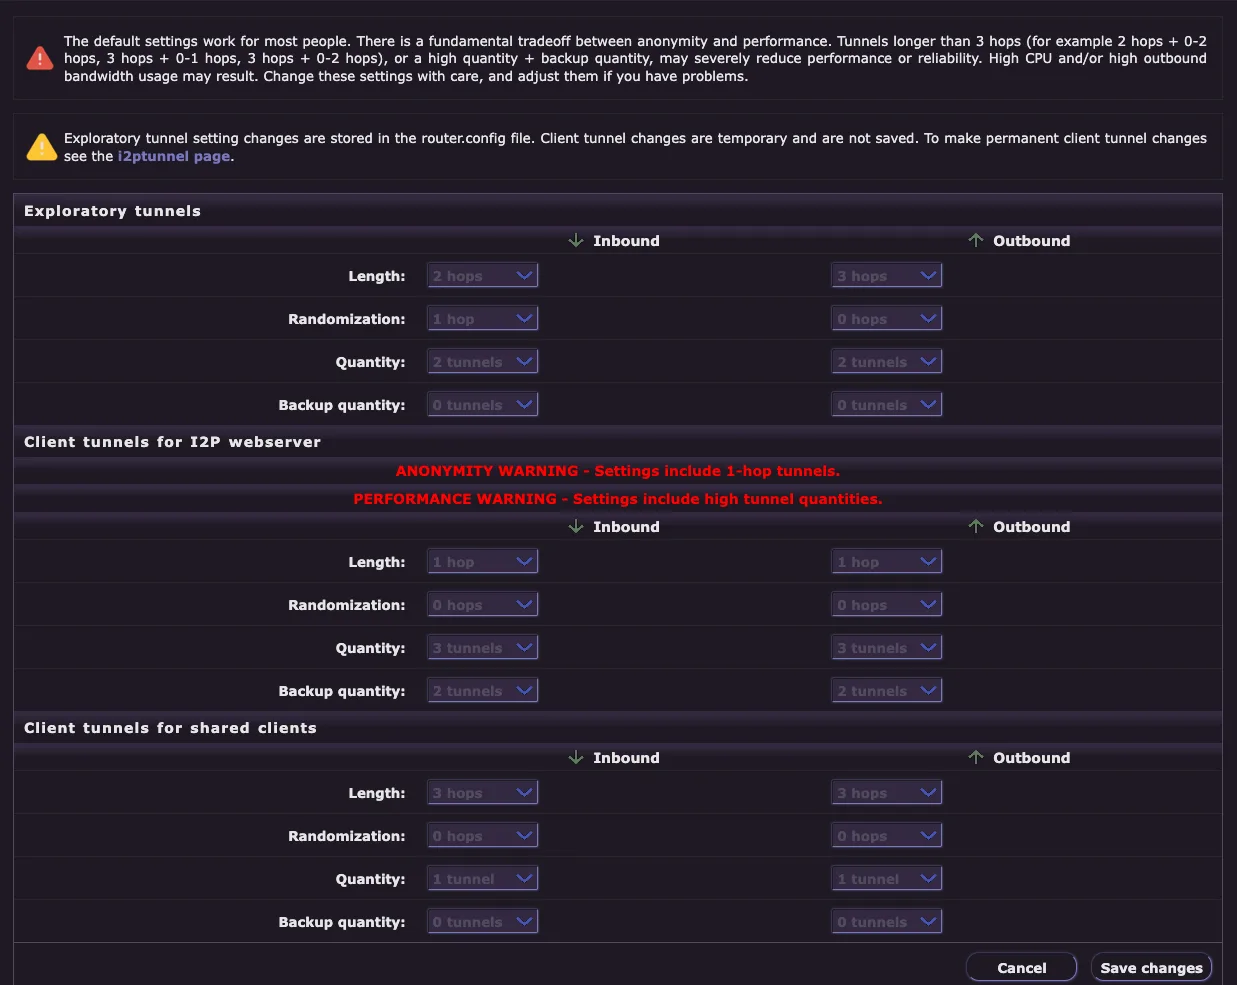Open the exploratory inbound Length dropdown
The width and height of the screenshot is (1237, 985).
pyautogui.click(x=482, y=274)
